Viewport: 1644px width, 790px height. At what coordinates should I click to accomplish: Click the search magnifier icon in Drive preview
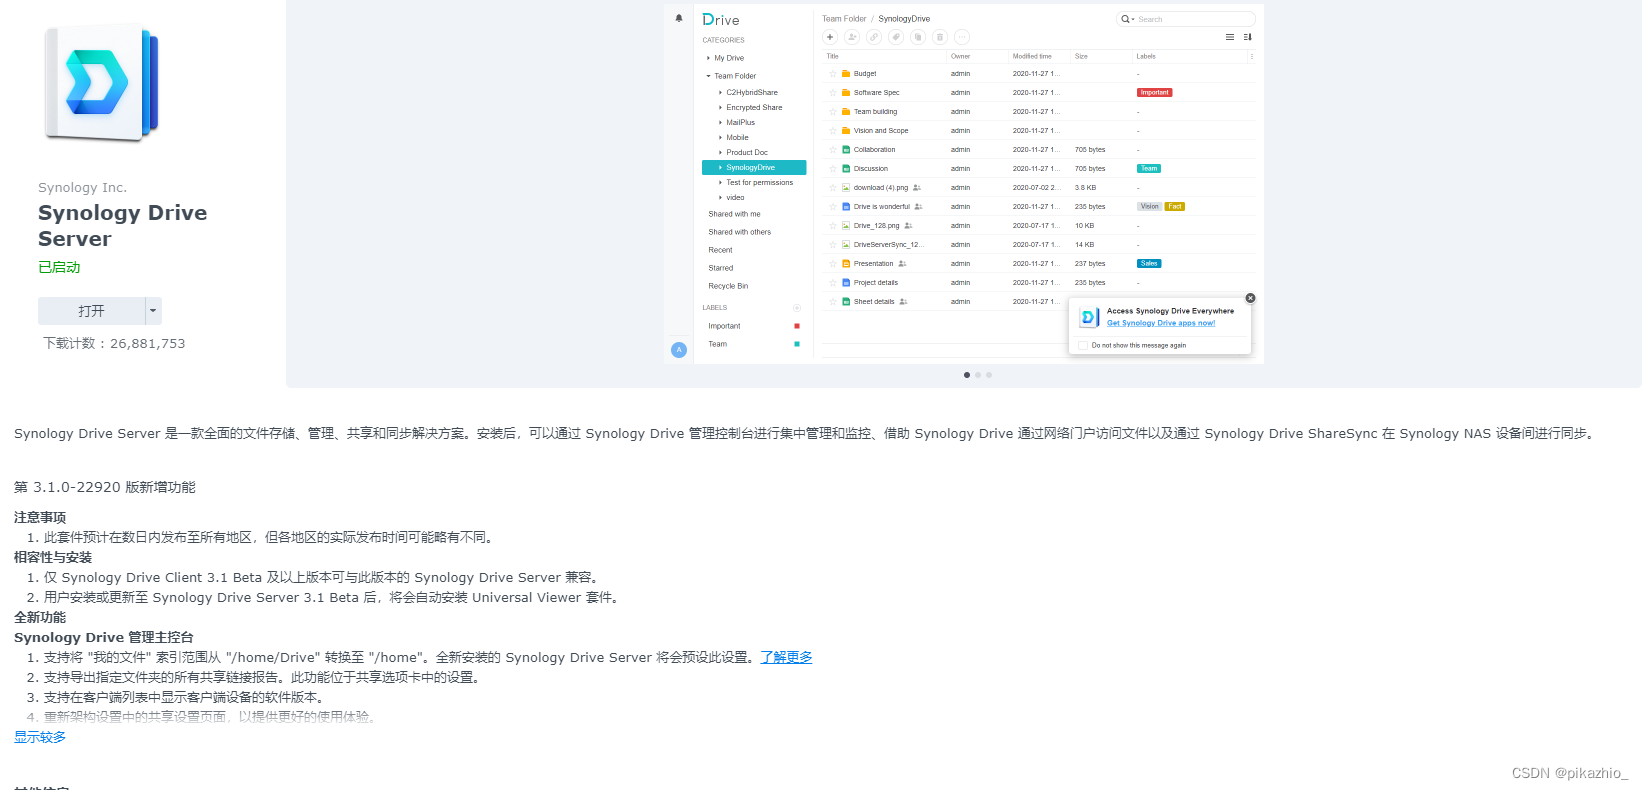[x=1125, y=19]
